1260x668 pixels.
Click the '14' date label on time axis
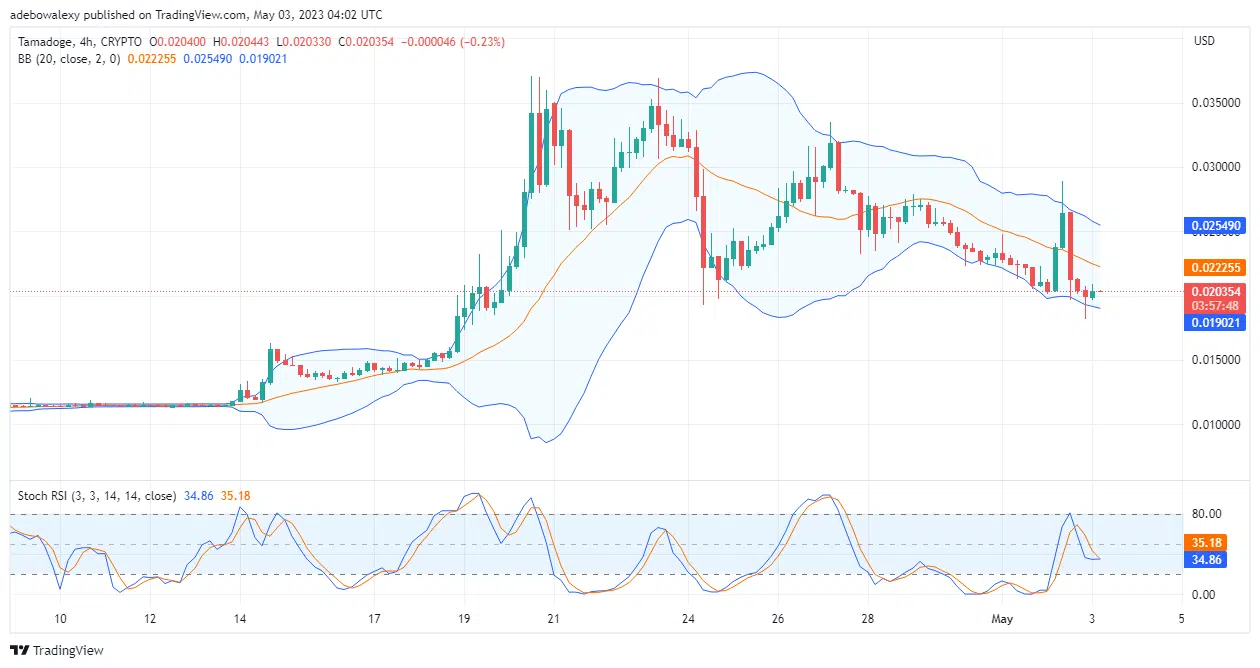(239, 619)
